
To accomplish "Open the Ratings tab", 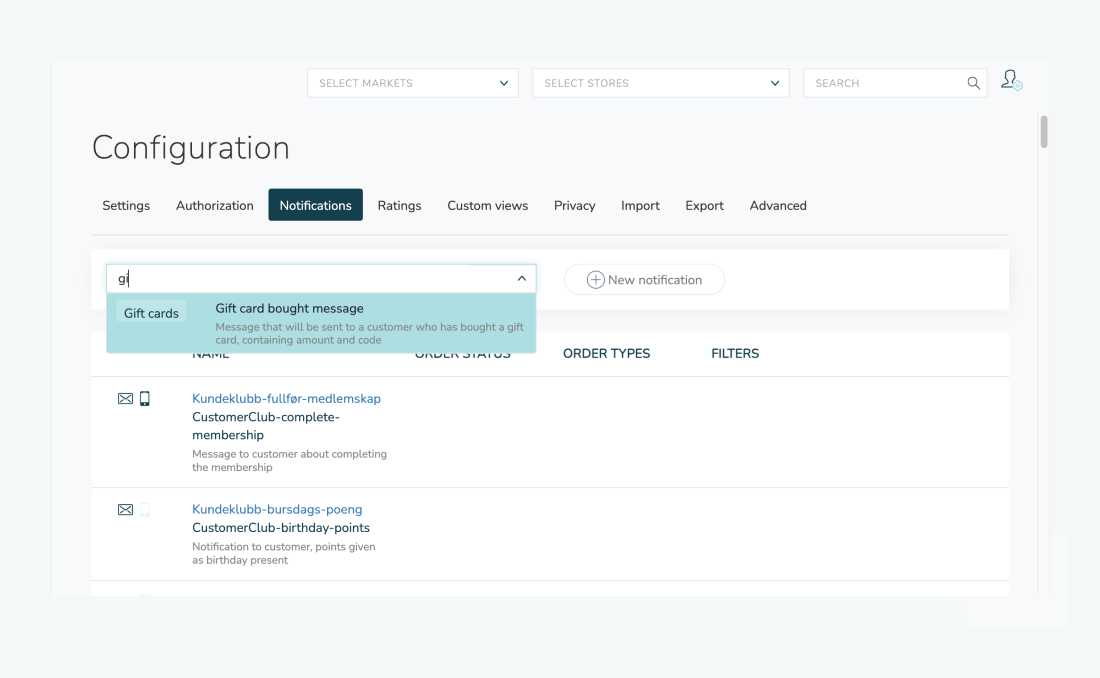I will (399, 206).
